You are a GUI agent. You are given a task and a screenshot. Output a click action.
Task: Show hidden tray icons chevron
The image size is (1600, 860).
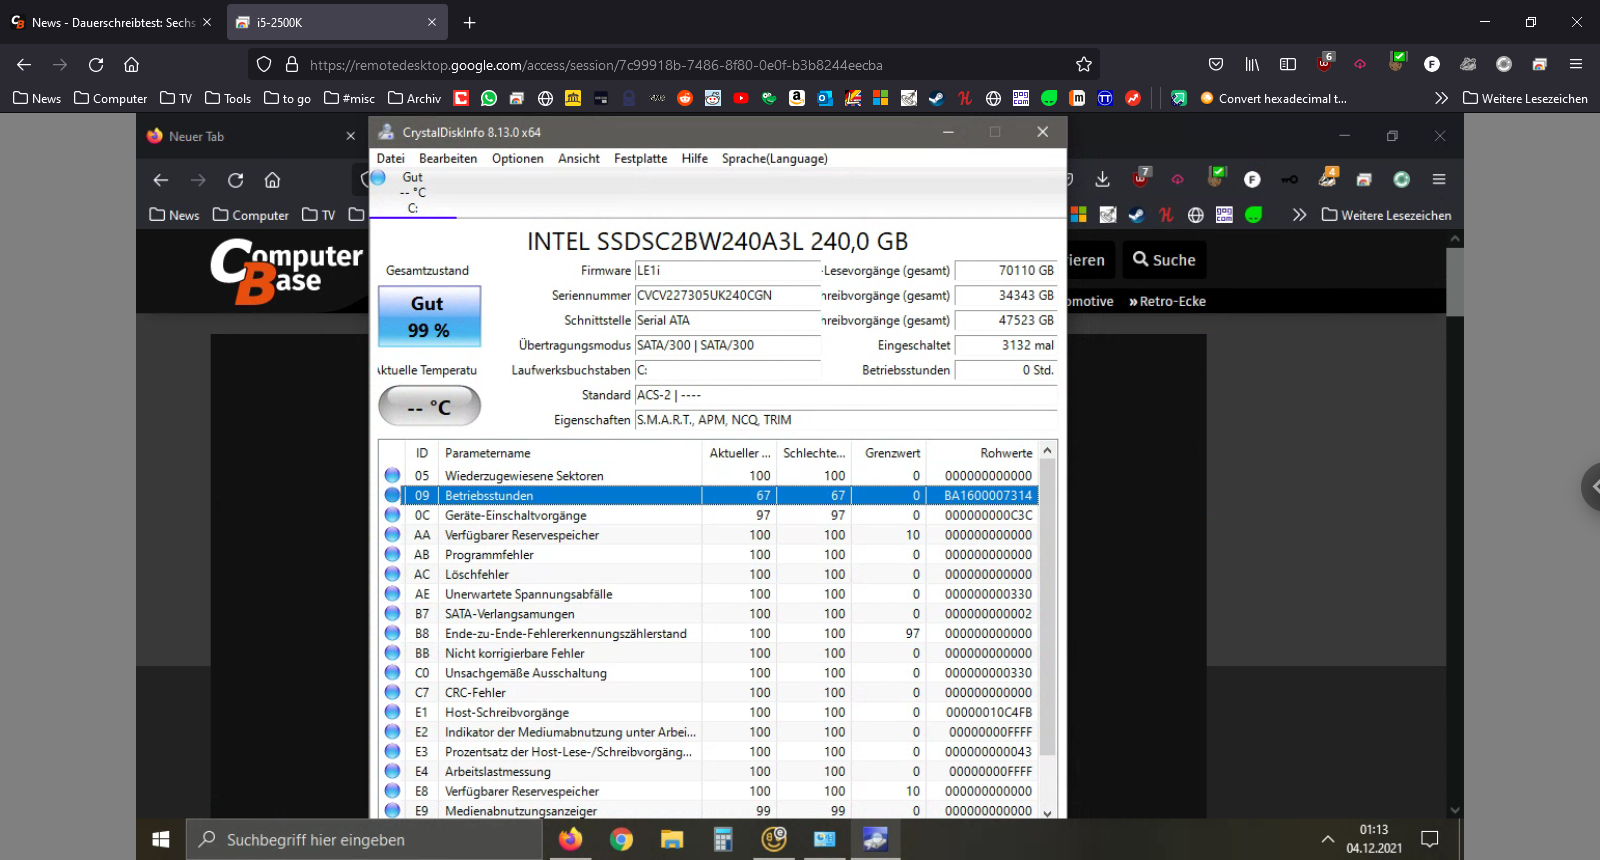pos(1327,839)
